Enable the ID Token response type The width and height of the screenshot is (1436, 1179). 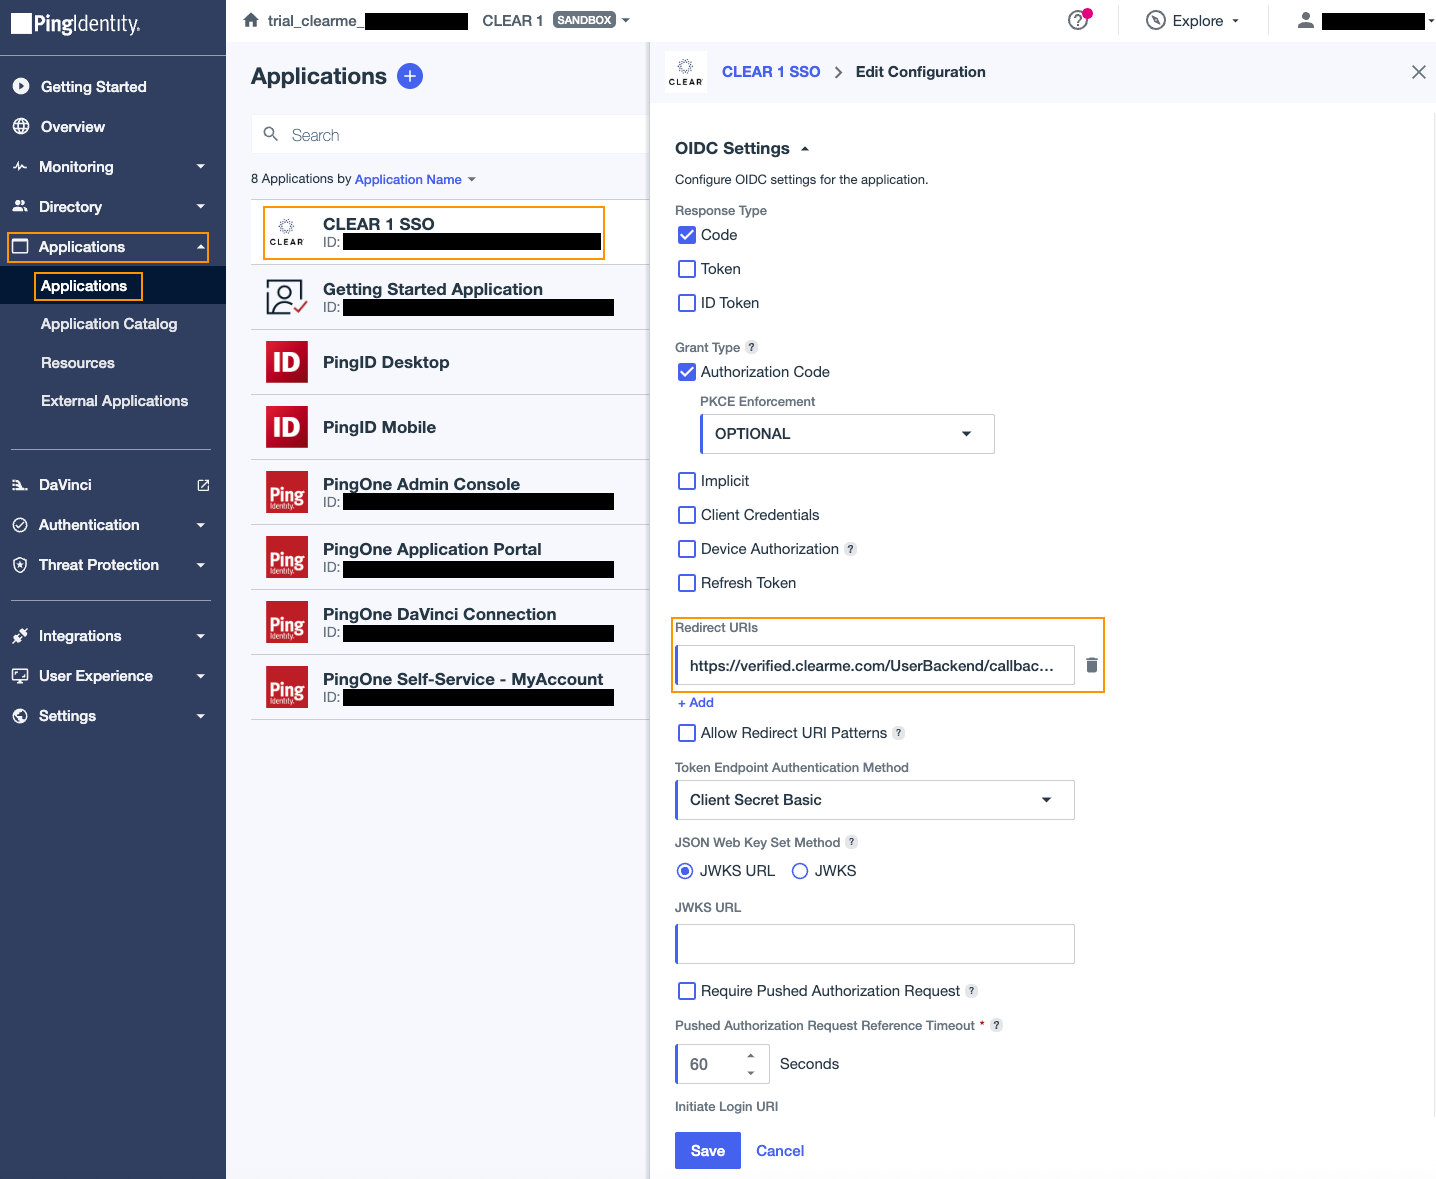(687, 303)
